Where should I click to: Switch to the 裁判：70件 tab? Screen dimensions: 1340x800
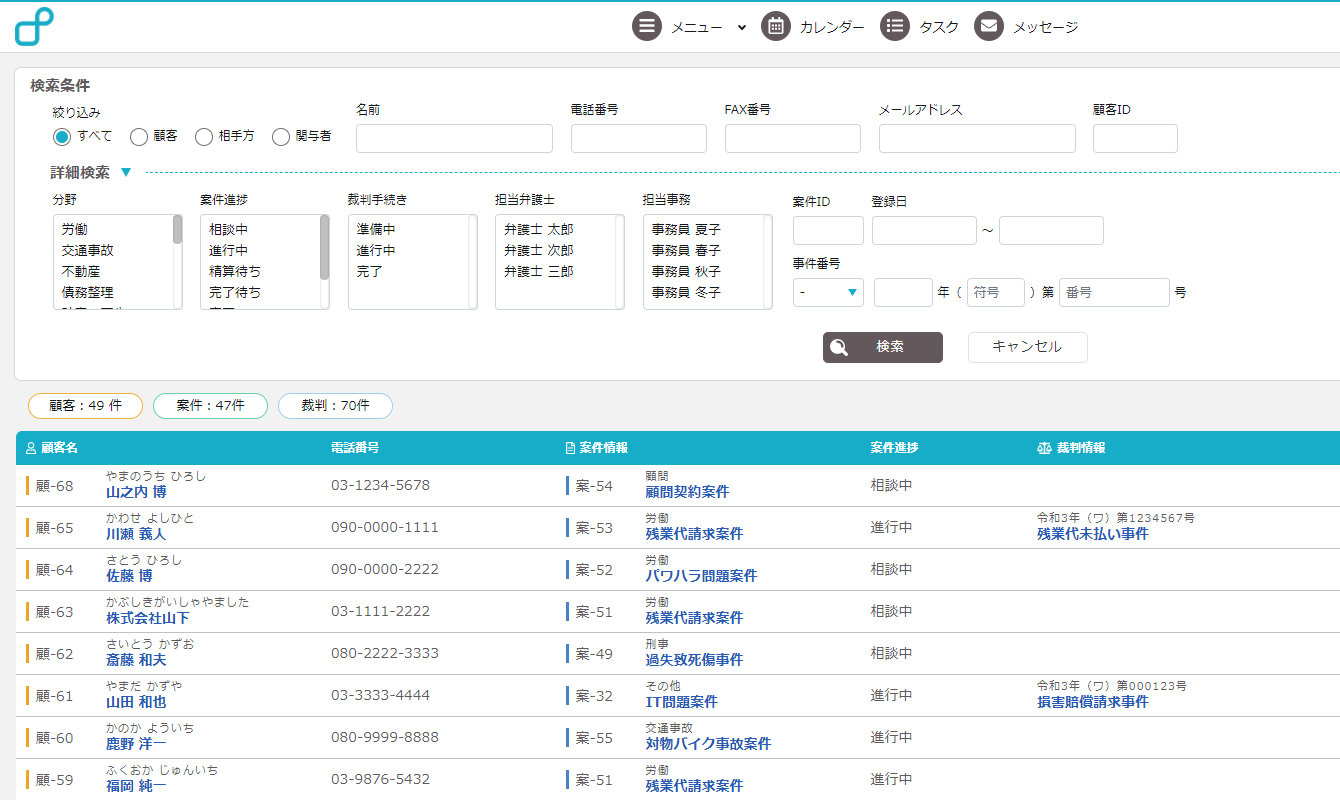(x=335, y=405)
